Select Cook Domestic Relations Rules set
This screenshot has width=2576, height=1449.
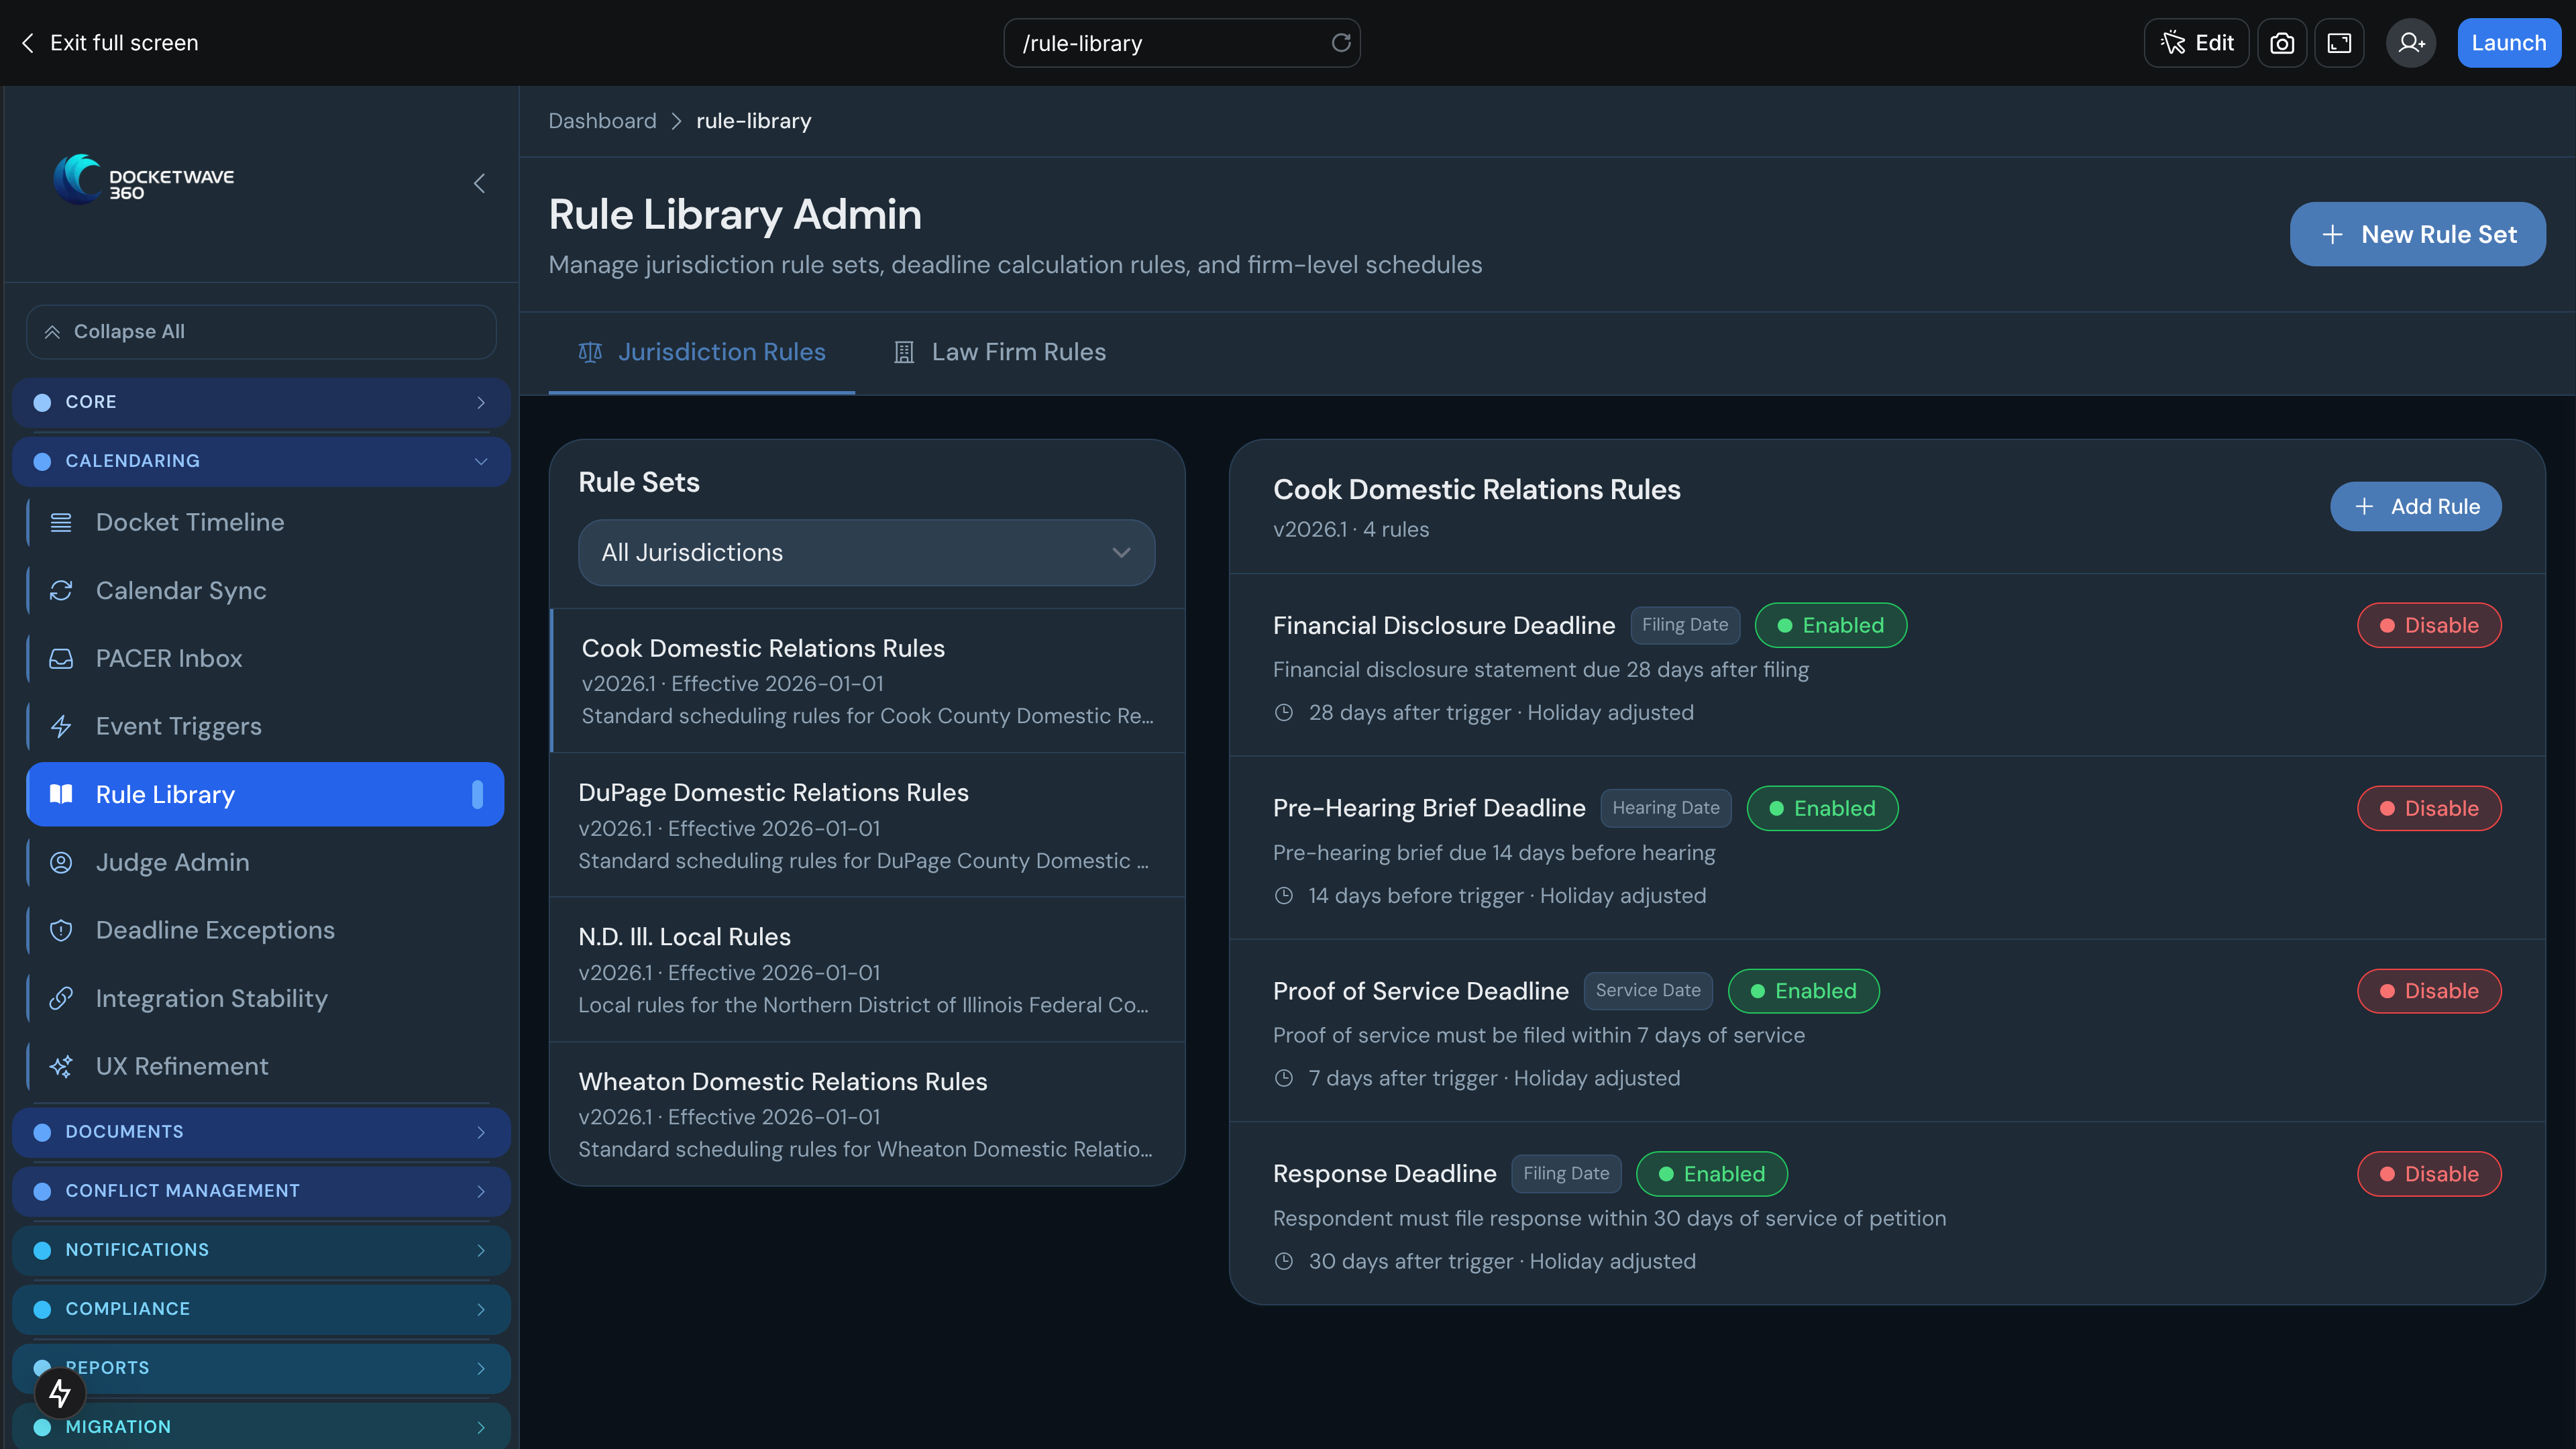coord(867,681)
